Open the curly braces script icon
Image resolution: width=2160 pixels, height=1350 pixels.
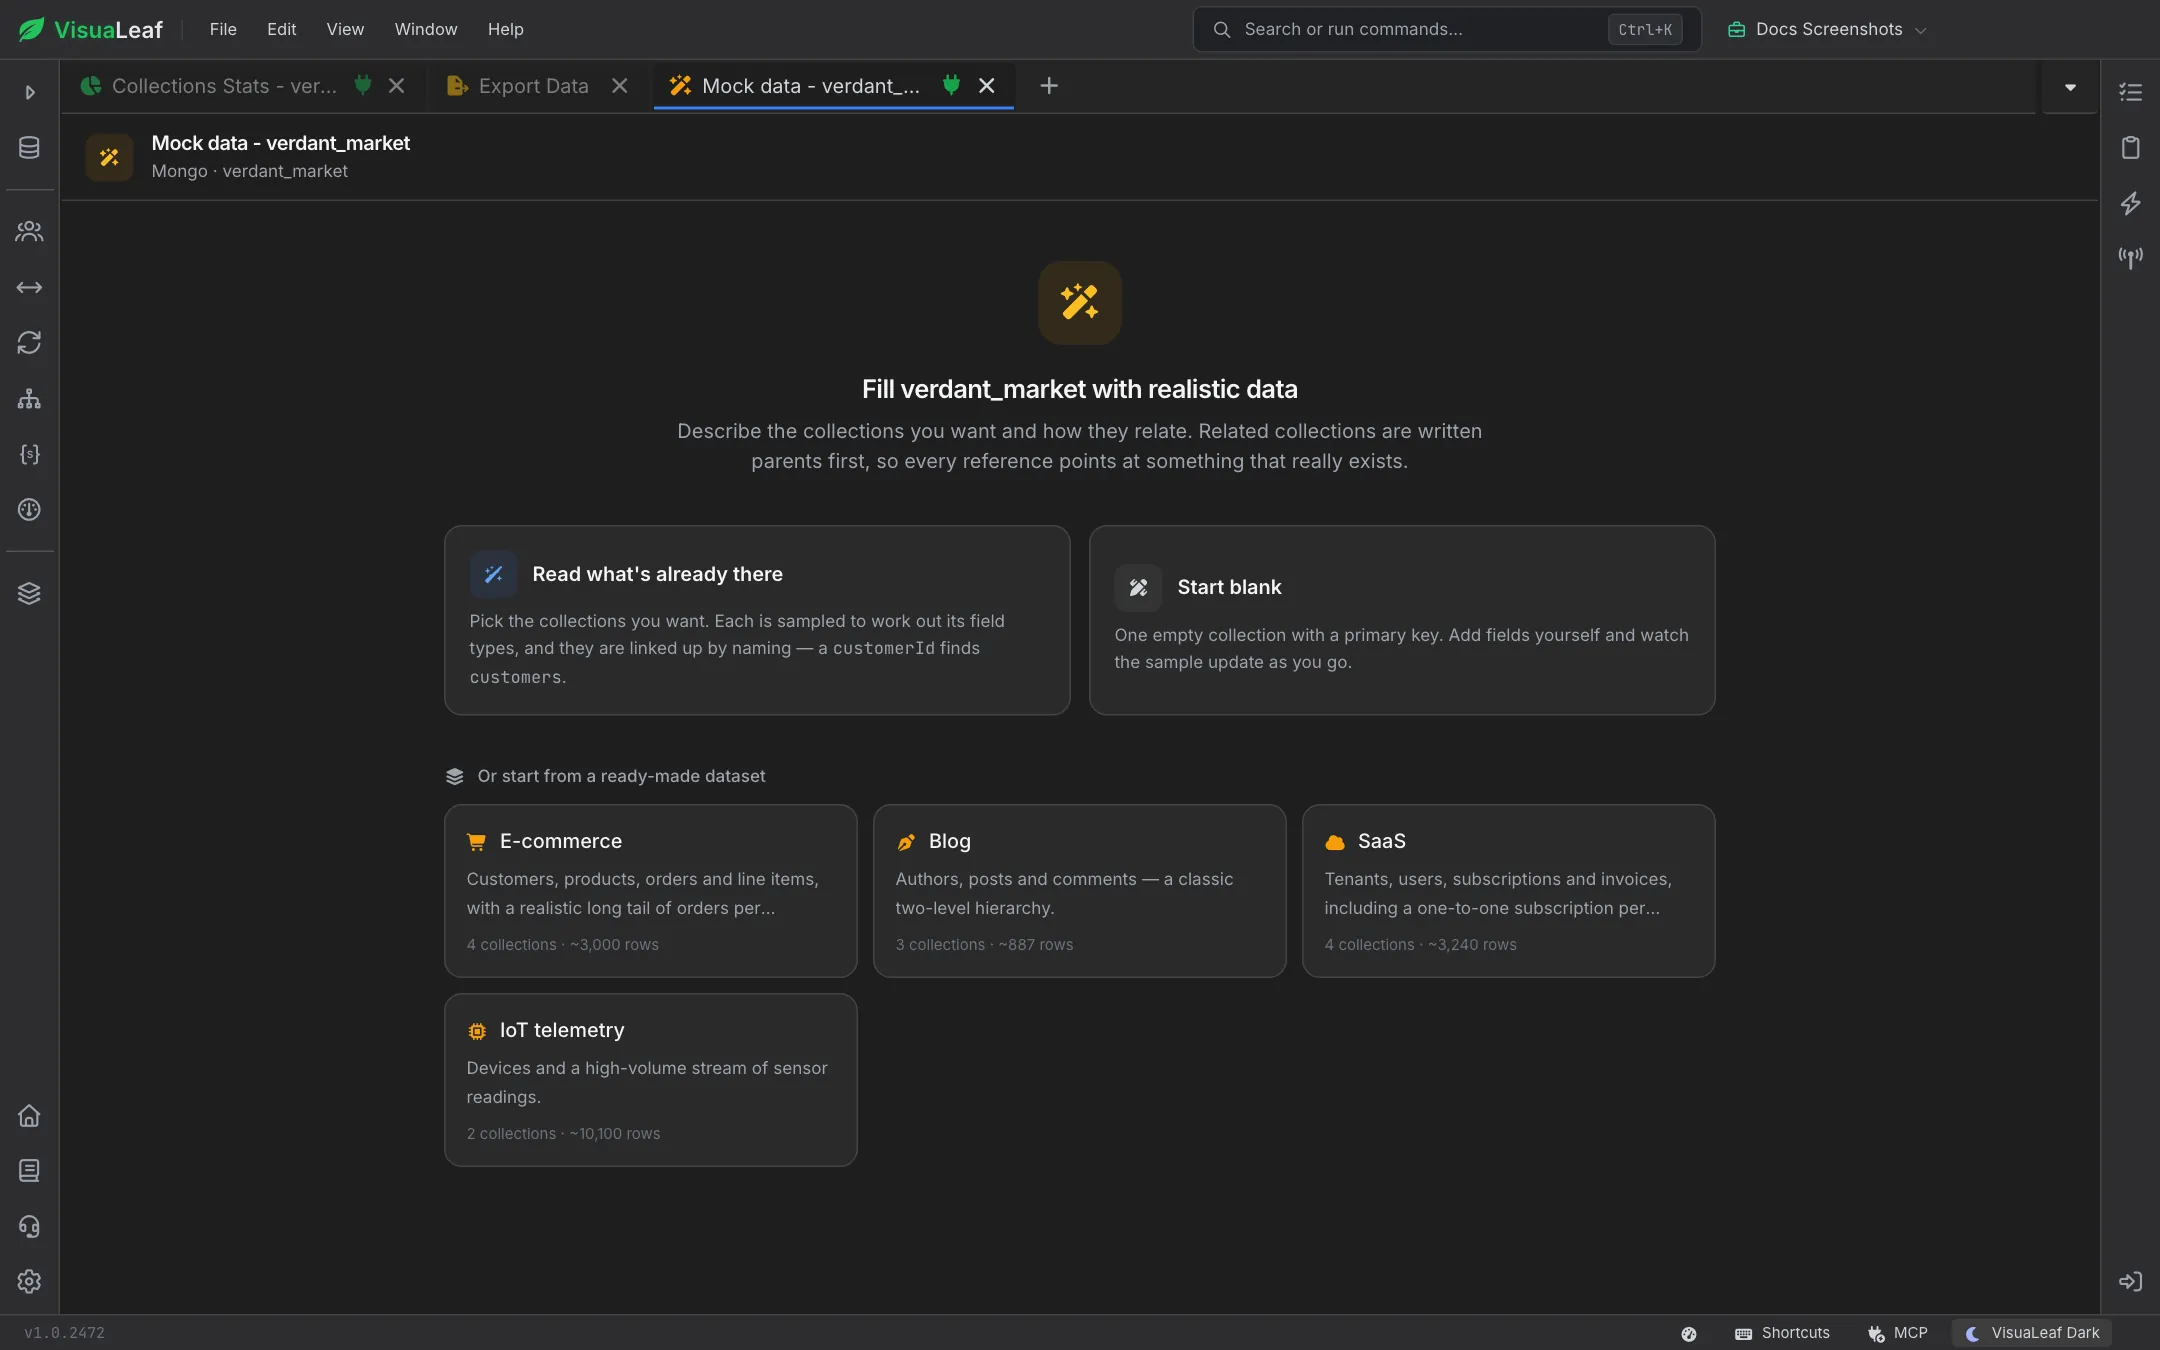click(x=29, y=454)
